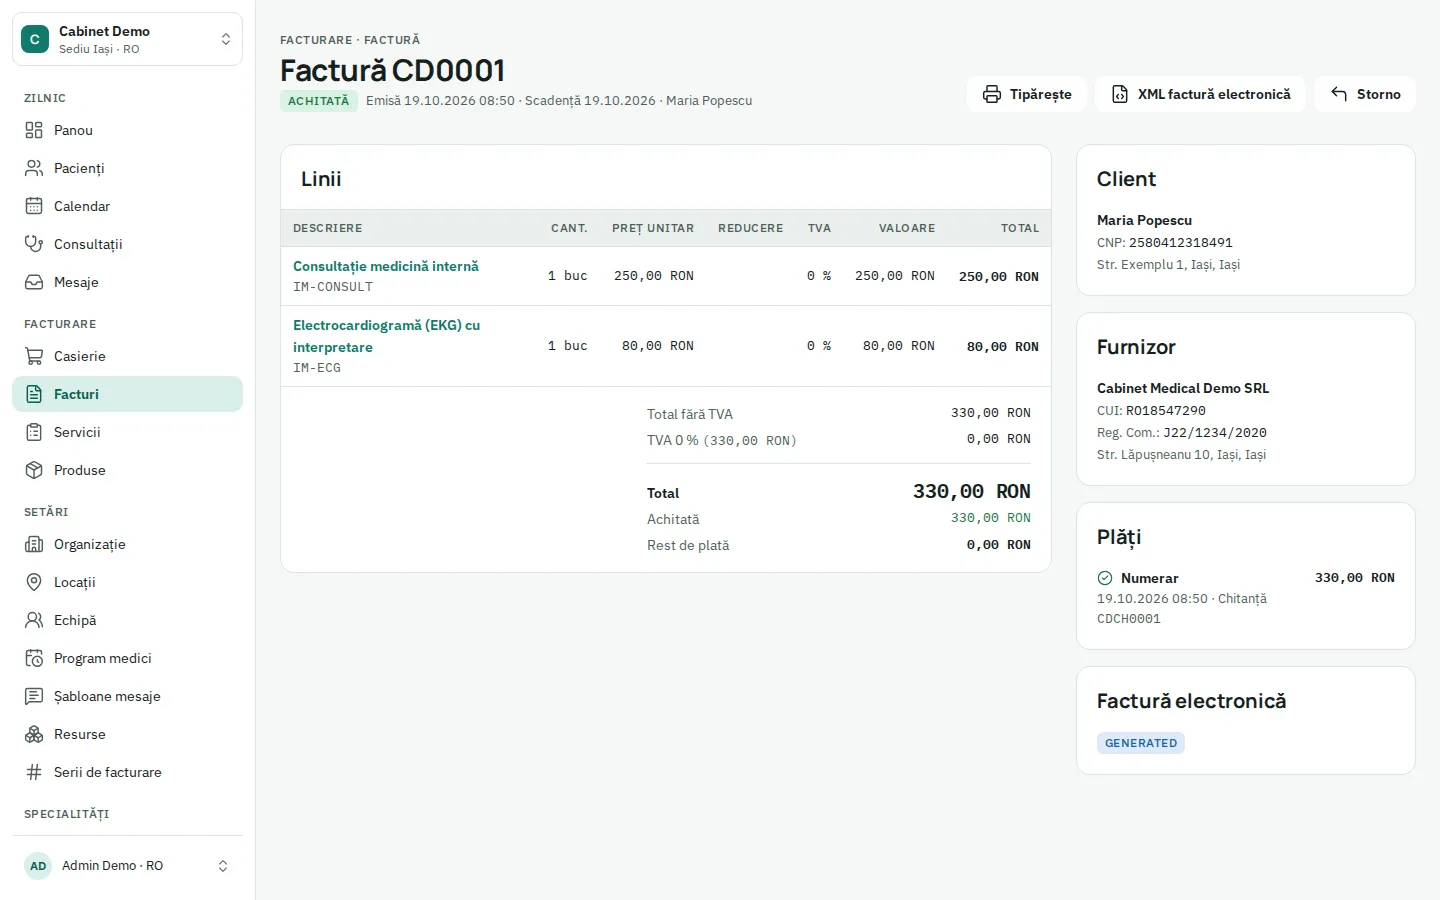Click the Locații map pin icon
This screenshot has width=1440, height=900.
(34, 582)
